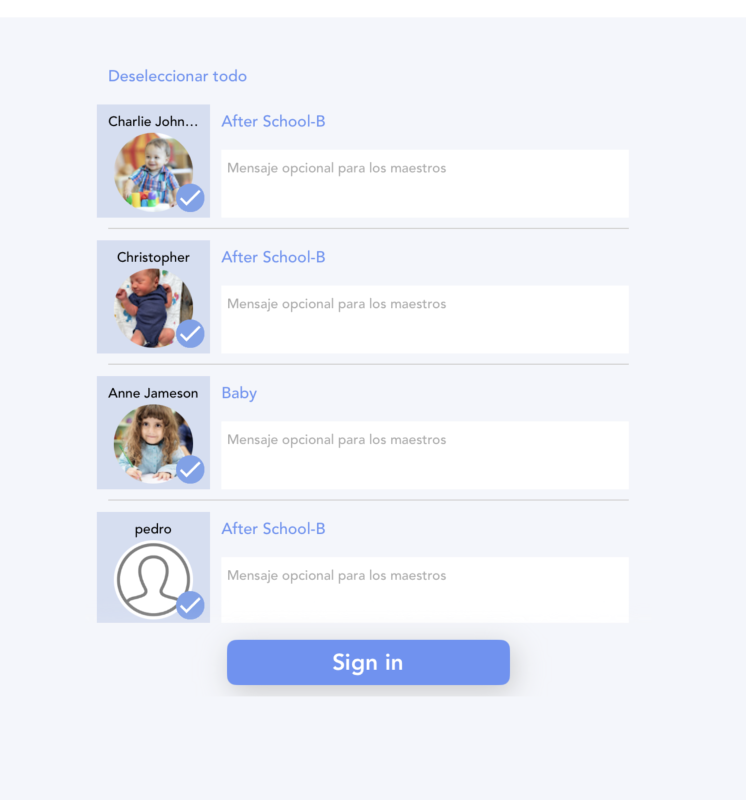This screenshot has width=746, height=800.
Task: Focus pedro's optional message text area
Action: point(425,590)
